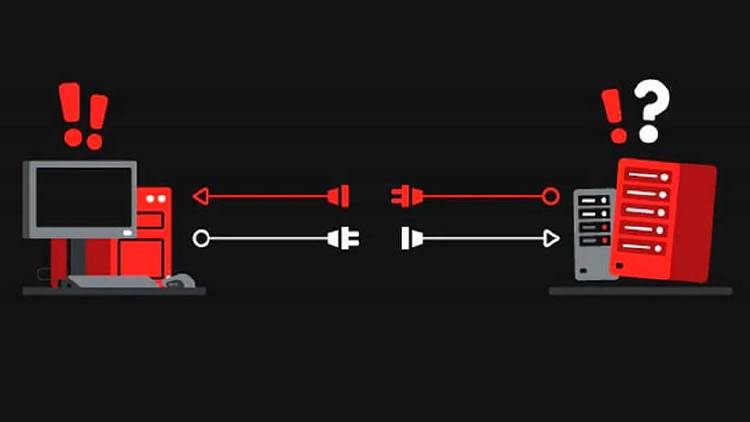The image size is (750, 422).
Task: Click the white two-prong plug
Action: 343,238
